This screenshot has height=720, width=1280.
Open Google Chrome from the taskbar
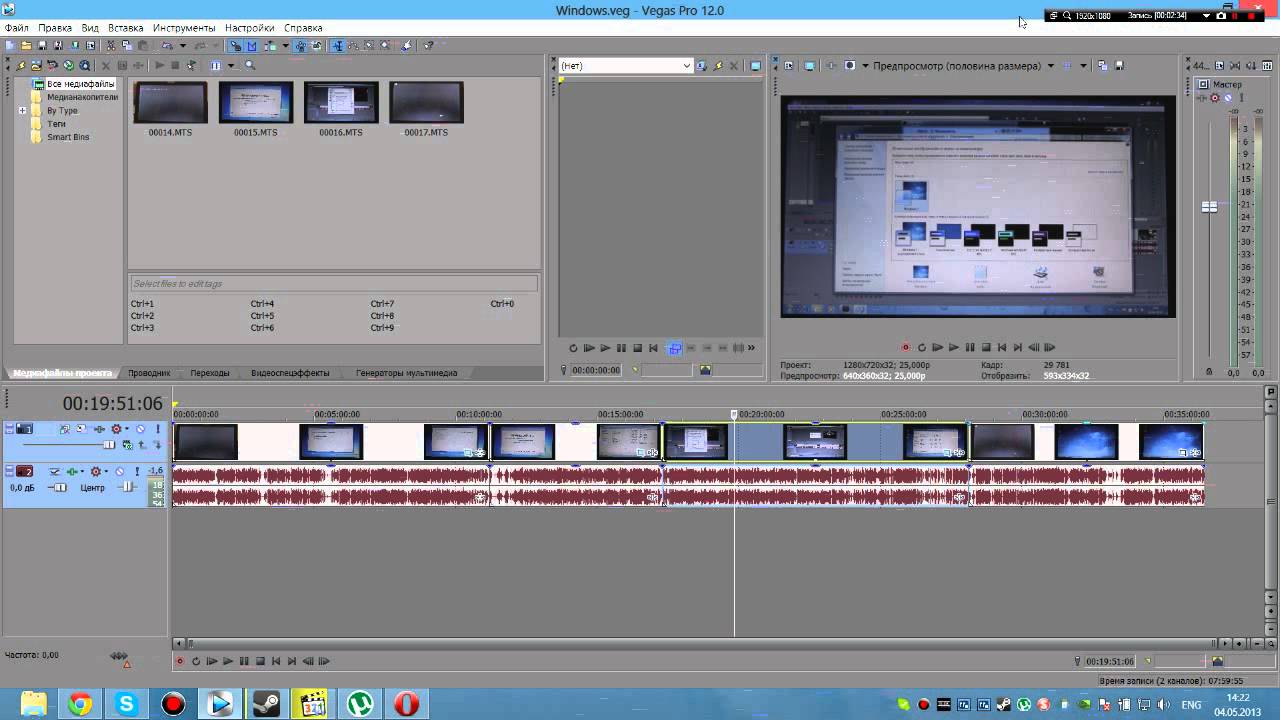(x=80, y=704)
